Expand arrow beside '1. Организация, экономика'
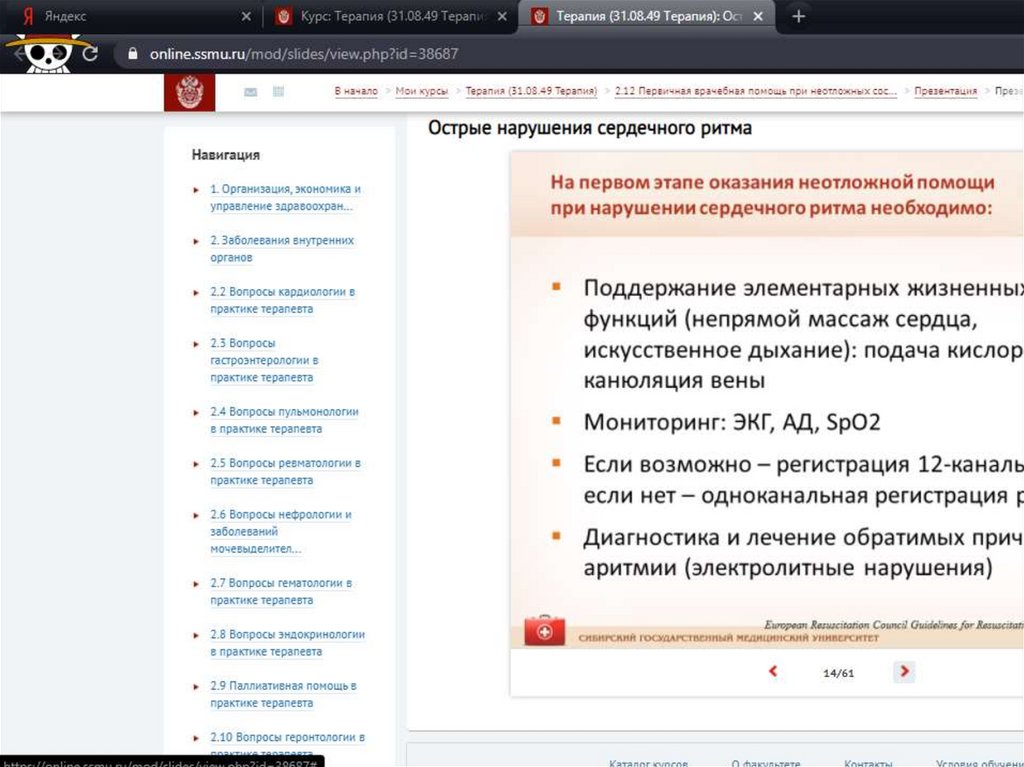Viewport: 1024px width, 767px height. tap(196, 190)
